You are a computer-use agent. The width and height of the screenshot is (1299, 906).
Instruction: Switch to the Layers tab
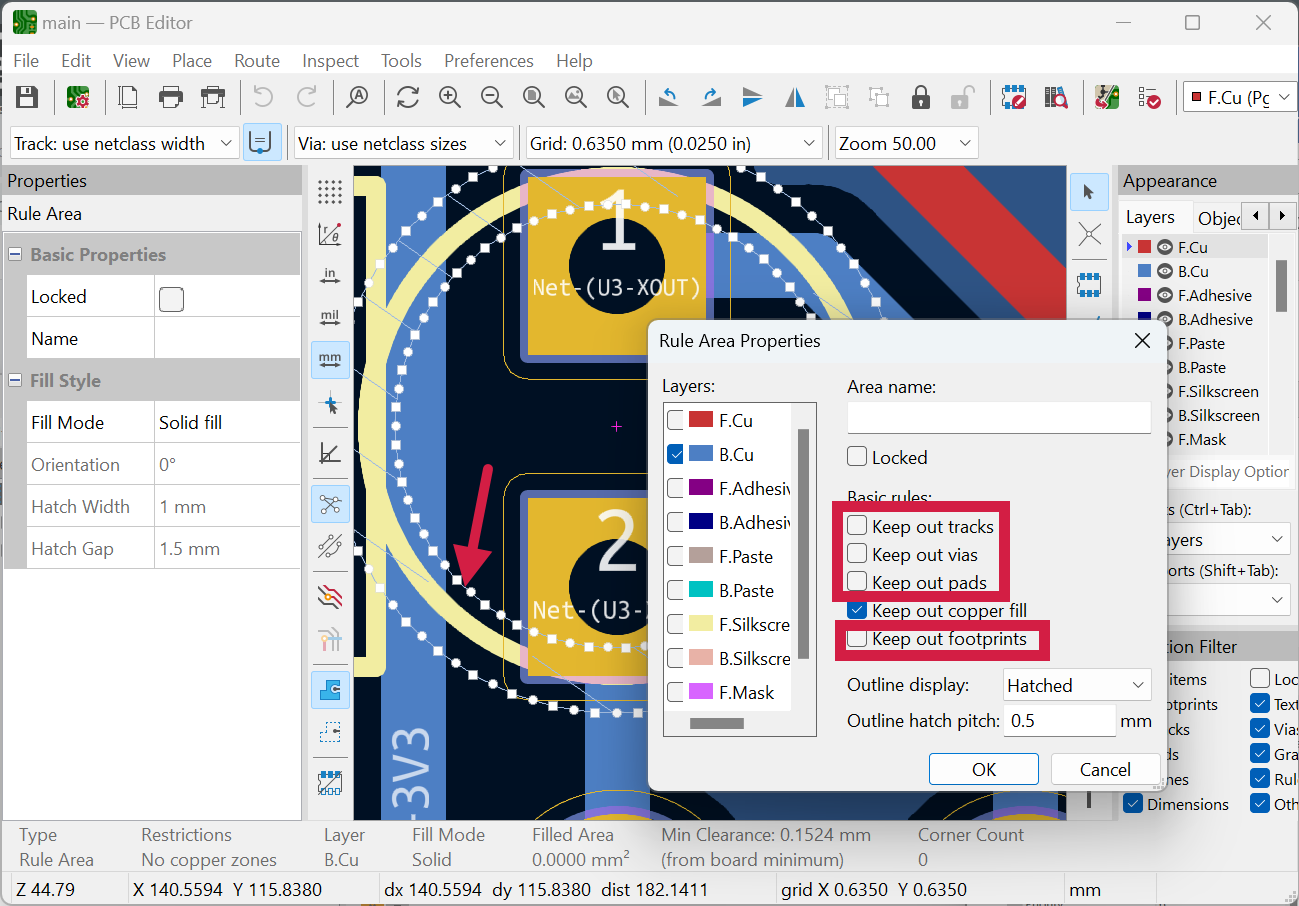click(1150, 217)
